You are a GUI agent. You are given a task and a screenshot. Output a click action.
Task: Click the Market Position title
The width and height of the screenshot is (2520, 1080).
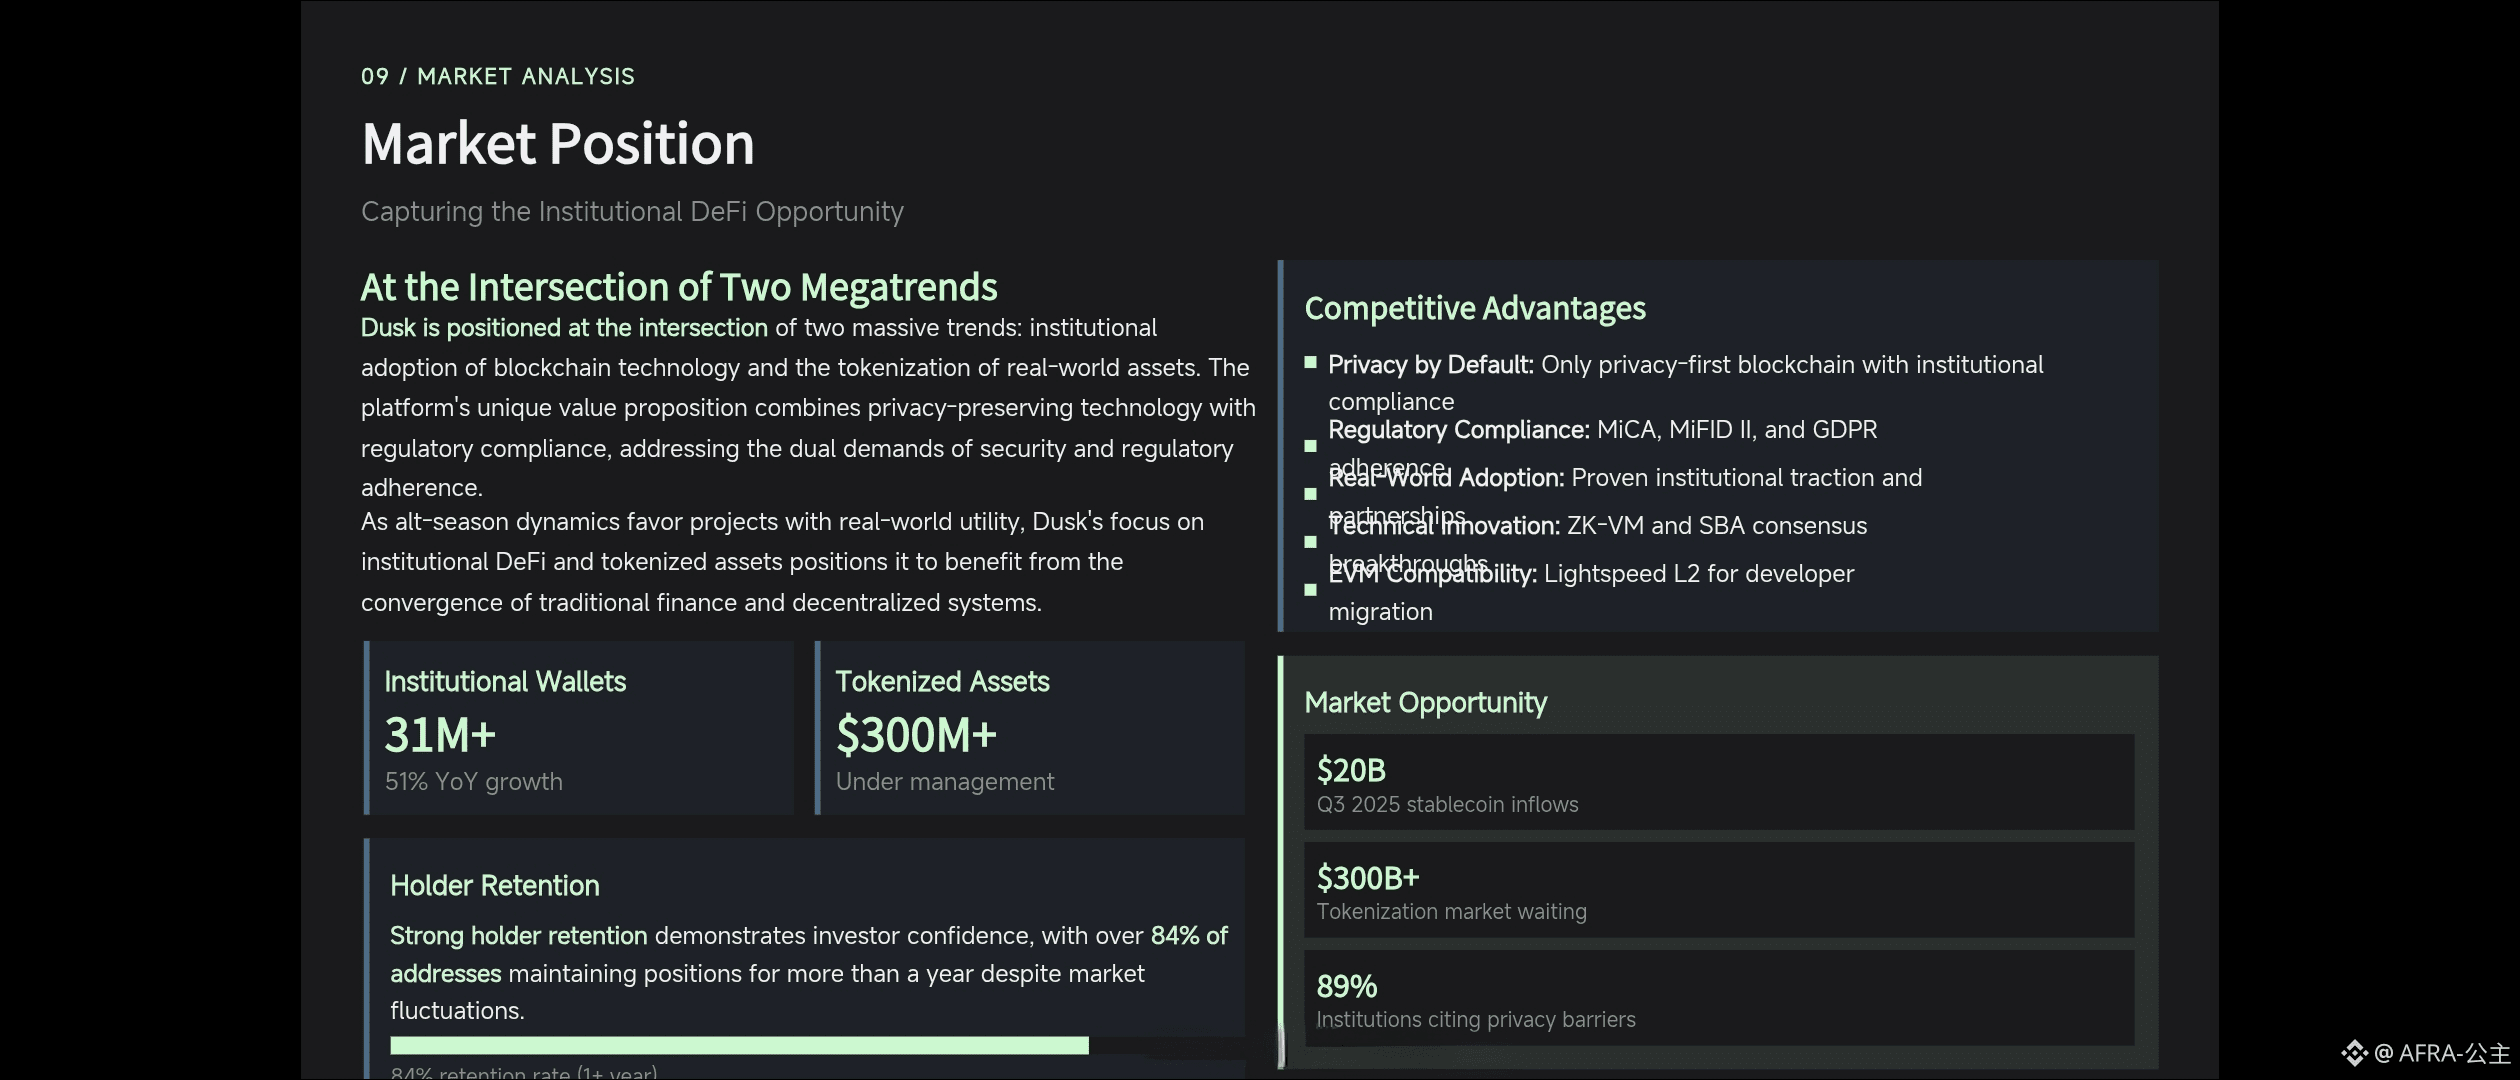coord(558,144)
